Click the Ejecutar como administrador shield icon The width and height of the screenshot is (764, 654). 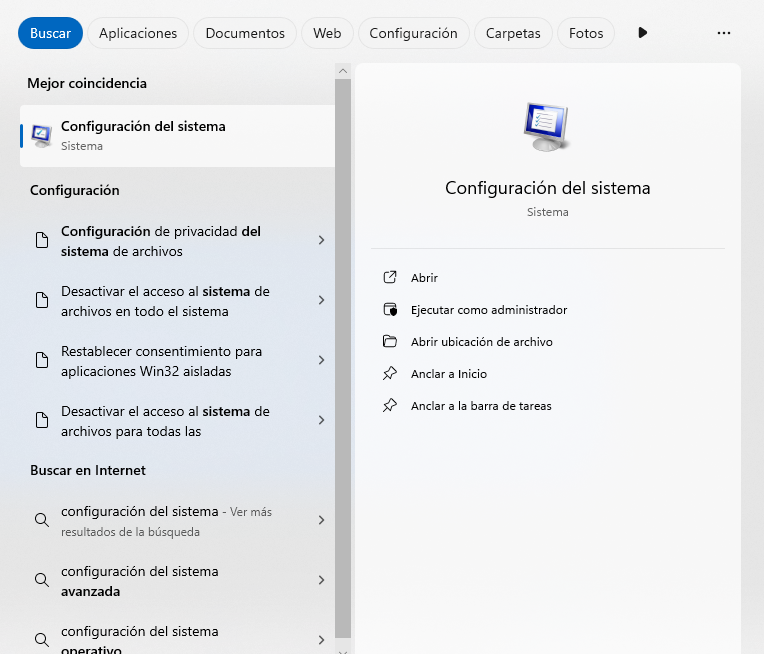point(390,310)
